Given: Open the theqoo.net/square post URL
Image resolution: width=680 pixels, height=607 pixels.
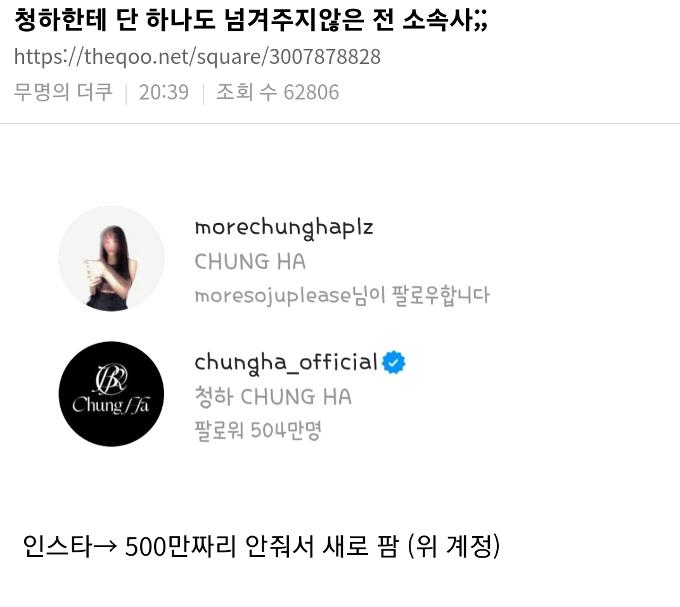Looking at the screenshot, I should [x=197, y=57].
